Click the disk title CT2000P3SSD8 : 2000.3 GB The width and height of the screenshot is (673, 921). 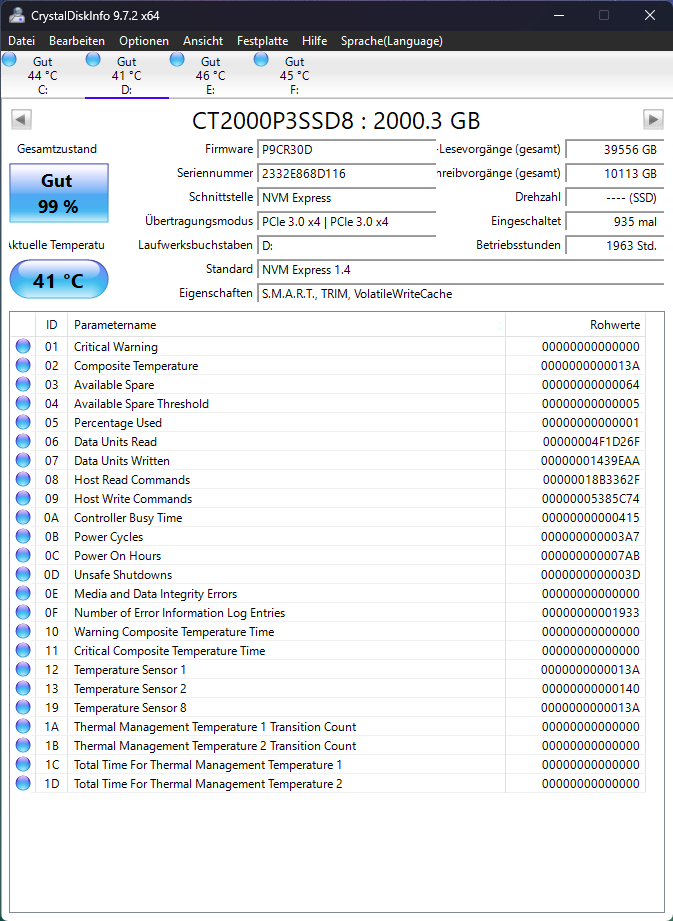(336, 120)
